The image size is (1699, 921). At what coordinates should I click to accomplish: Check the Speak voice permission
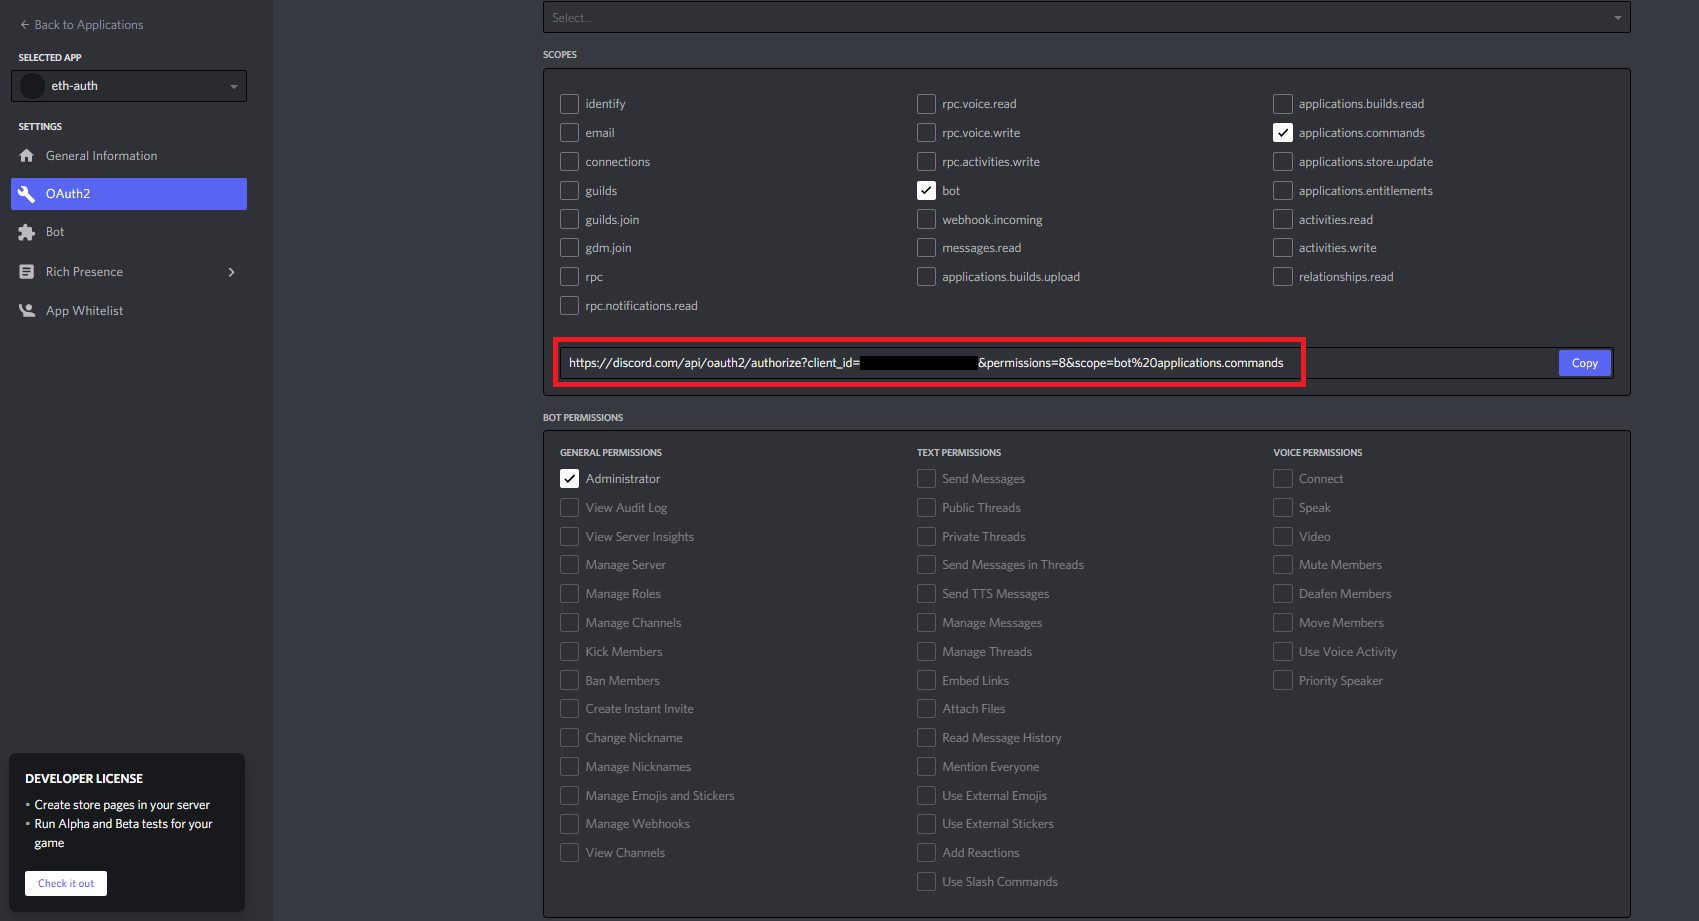click(1282, 508)
